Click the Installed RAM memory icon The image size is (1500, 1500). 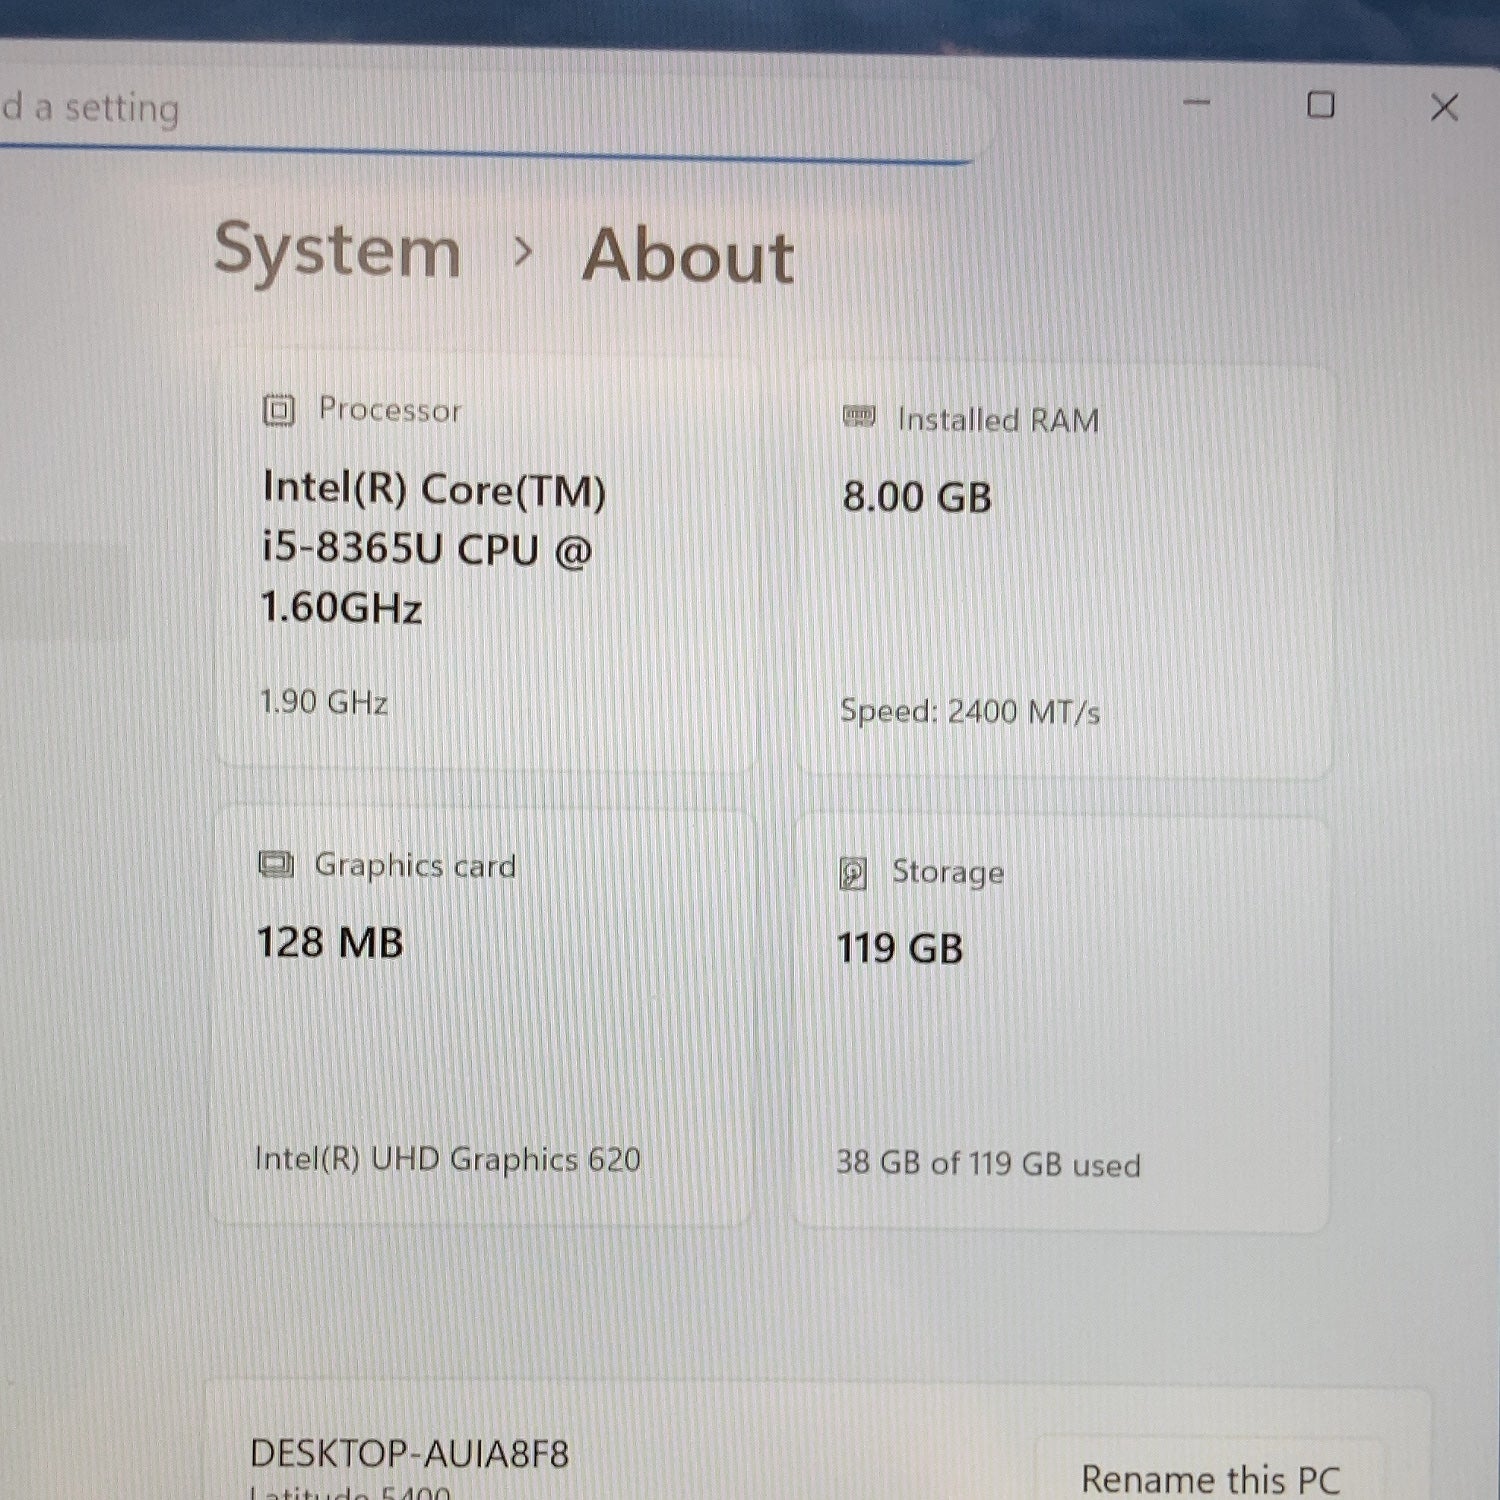[x=859, y=416]
